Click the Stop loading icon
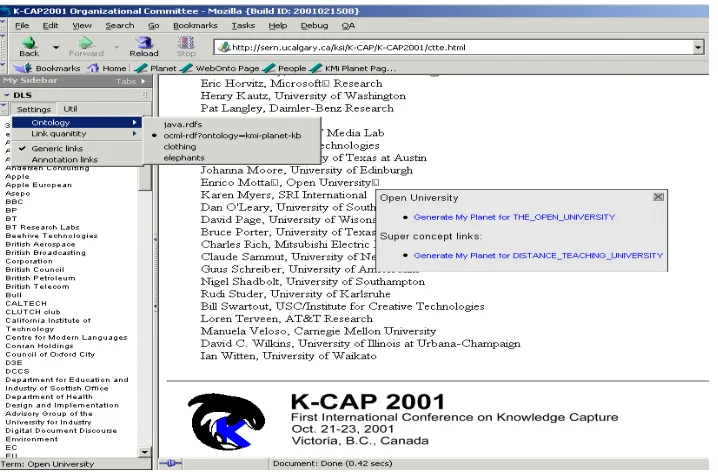Screen dimensions: 718x472 (186, 43)
